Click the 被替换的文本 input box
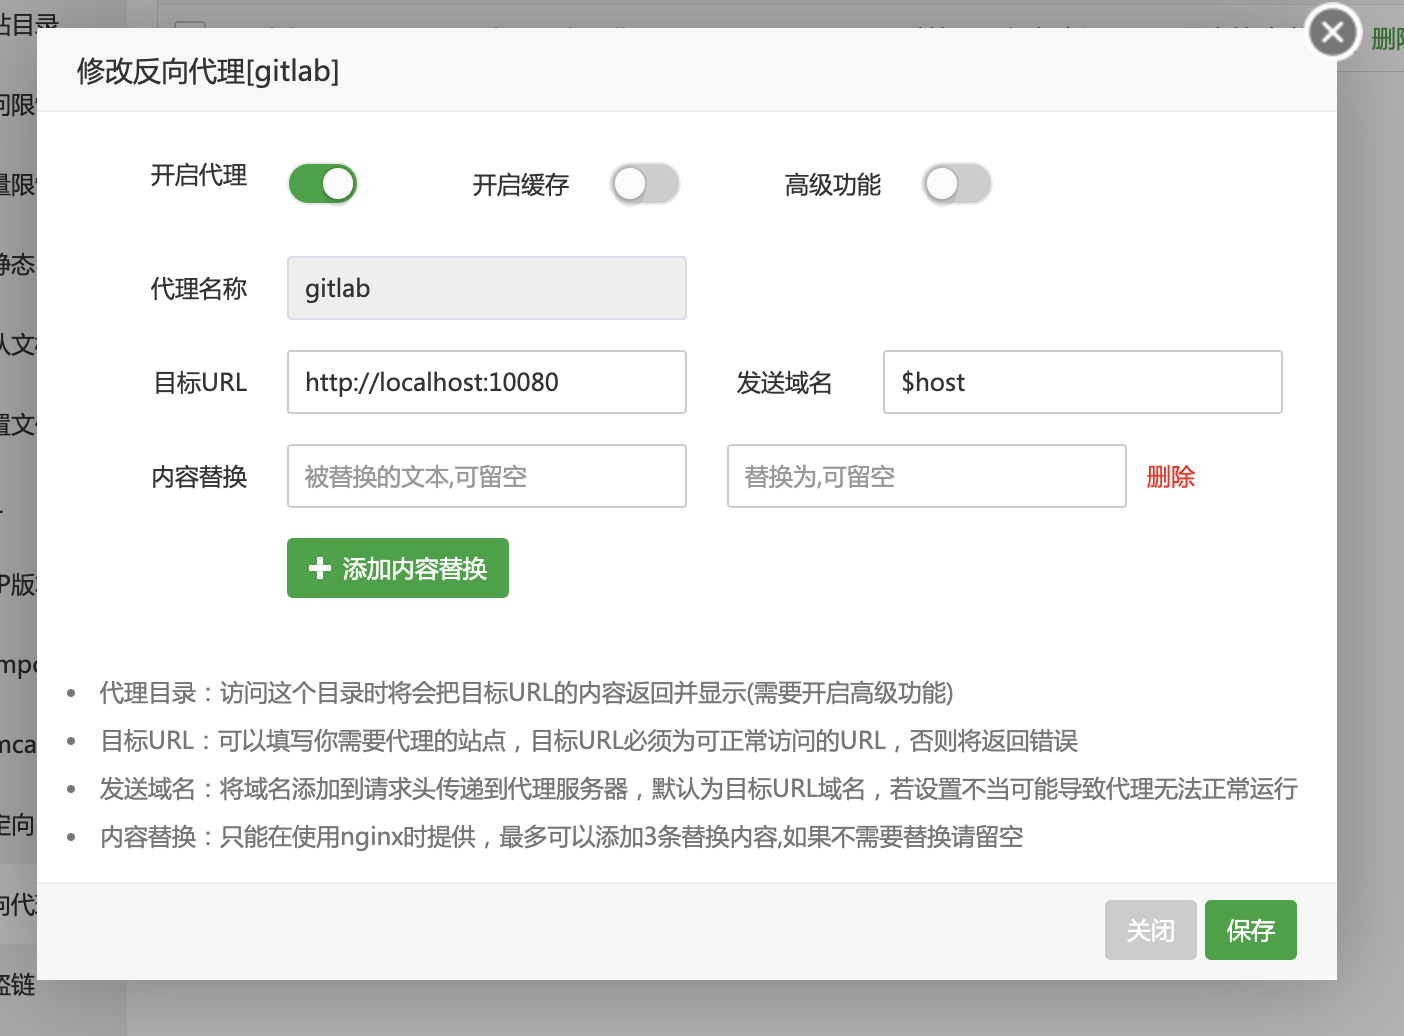The height and width of the screenshot is (1036, 1404). coord(487,476)
